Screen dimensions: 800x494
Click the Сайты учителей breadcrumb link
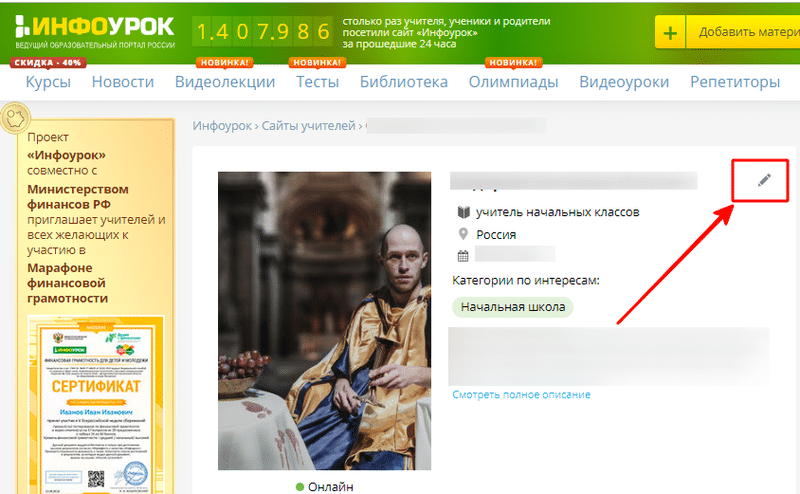pyautogui.click(x=308, y=126)
